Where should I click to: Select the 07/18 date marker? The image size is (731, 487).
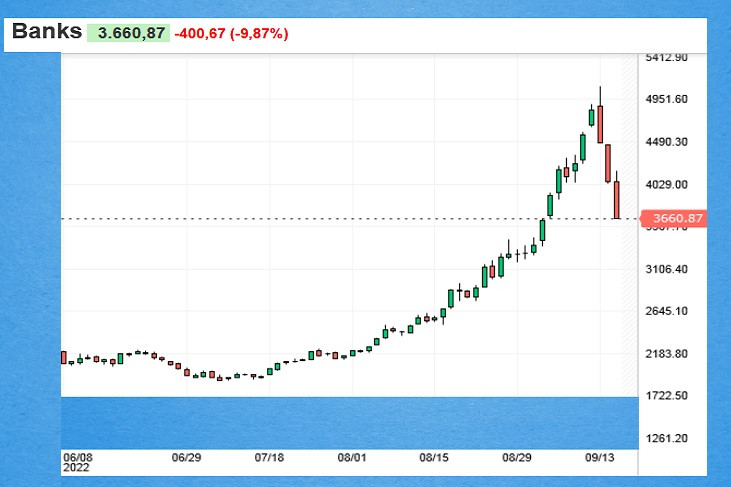270,457
